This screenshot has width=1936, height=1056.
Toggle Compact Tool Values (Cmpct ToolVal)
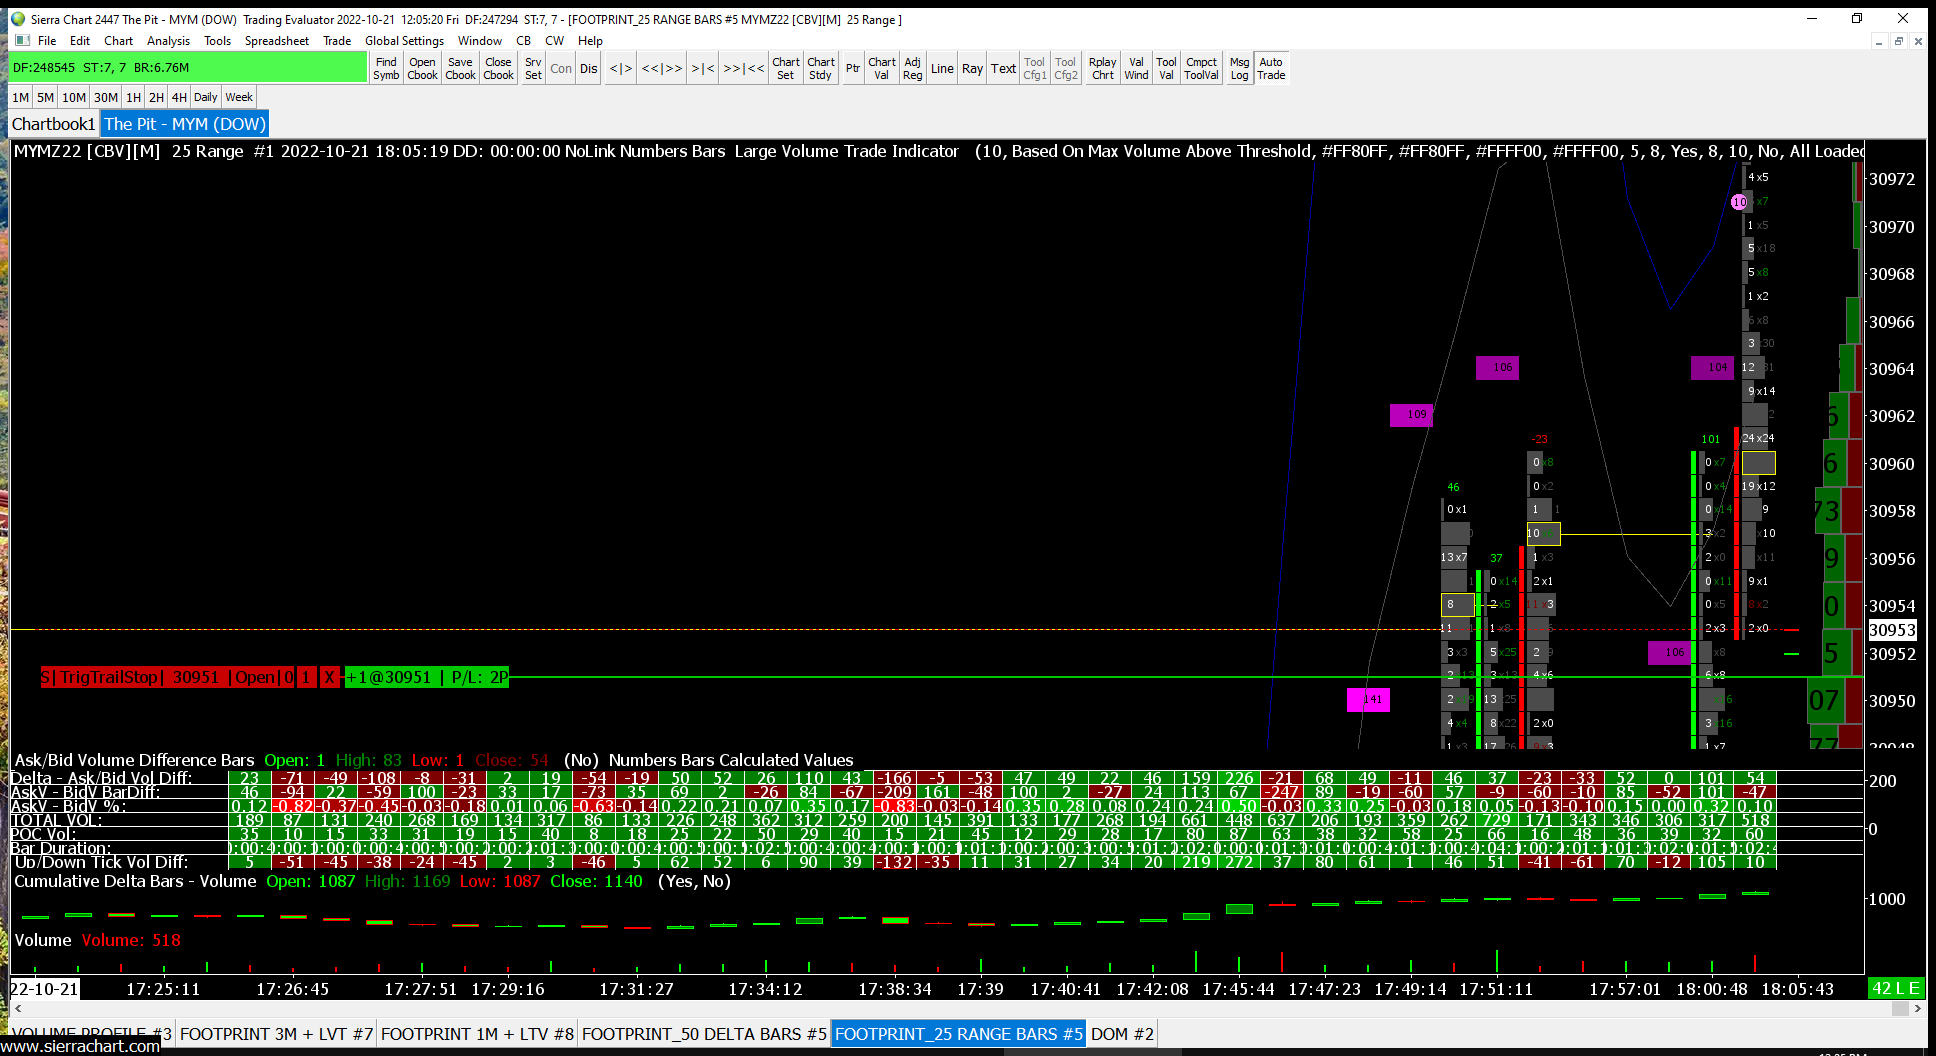pos(1201,68)
